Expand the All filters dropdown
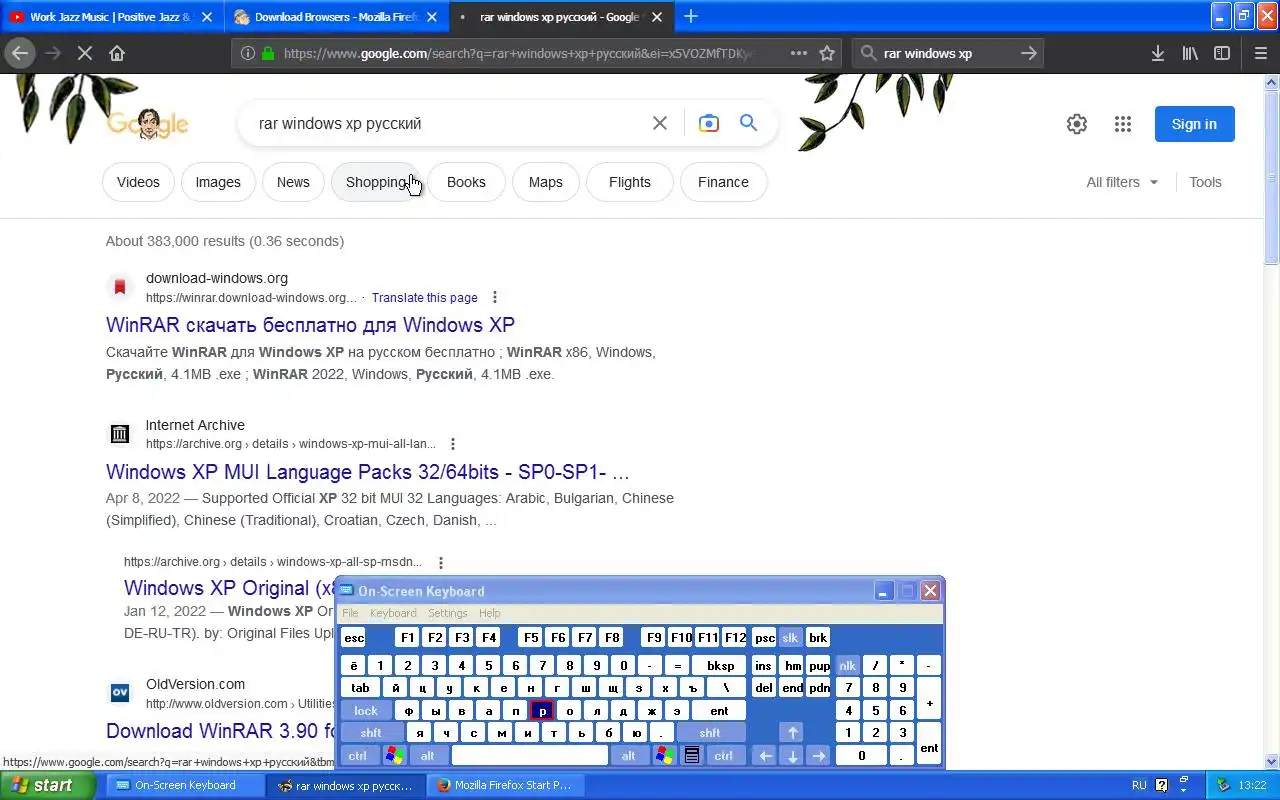1280x800 pixels. [x=1122, y=182]
